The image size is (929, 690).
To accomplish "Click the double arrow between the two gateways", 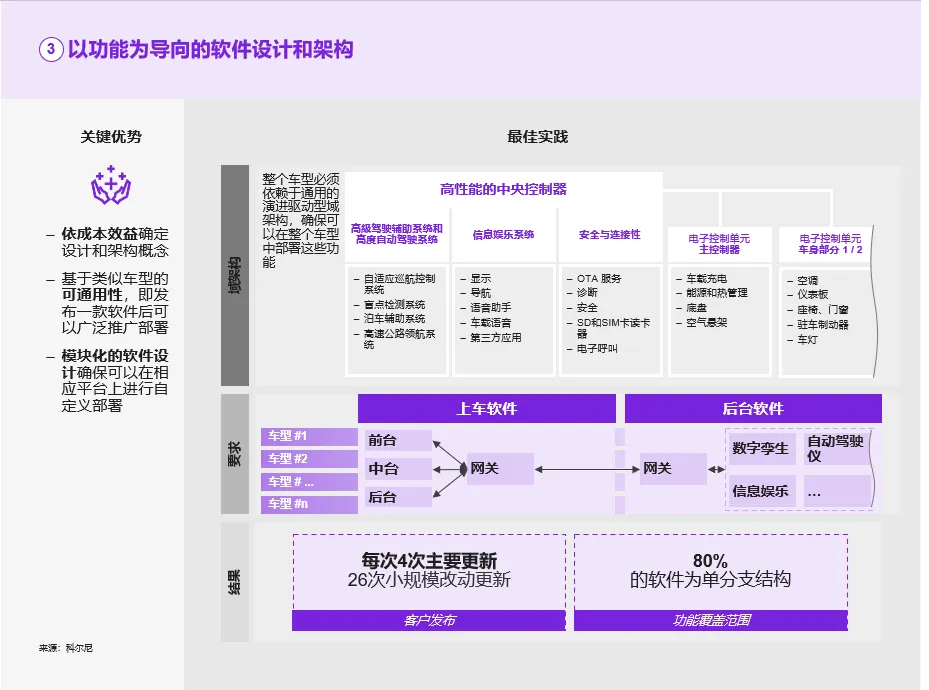I will 585,468.
